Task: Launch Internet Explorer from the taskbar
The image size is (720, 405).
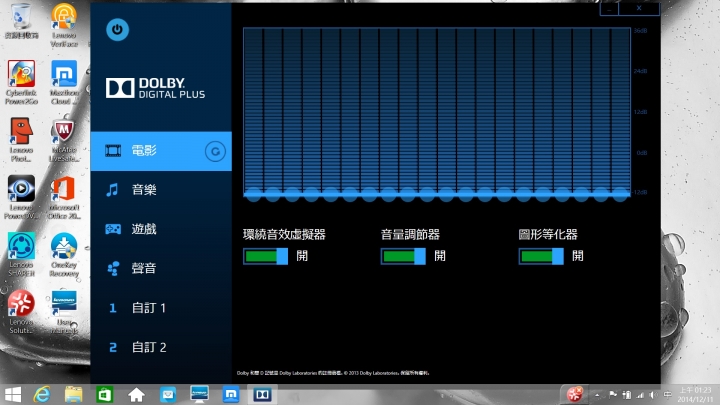Action: (42, 394)
